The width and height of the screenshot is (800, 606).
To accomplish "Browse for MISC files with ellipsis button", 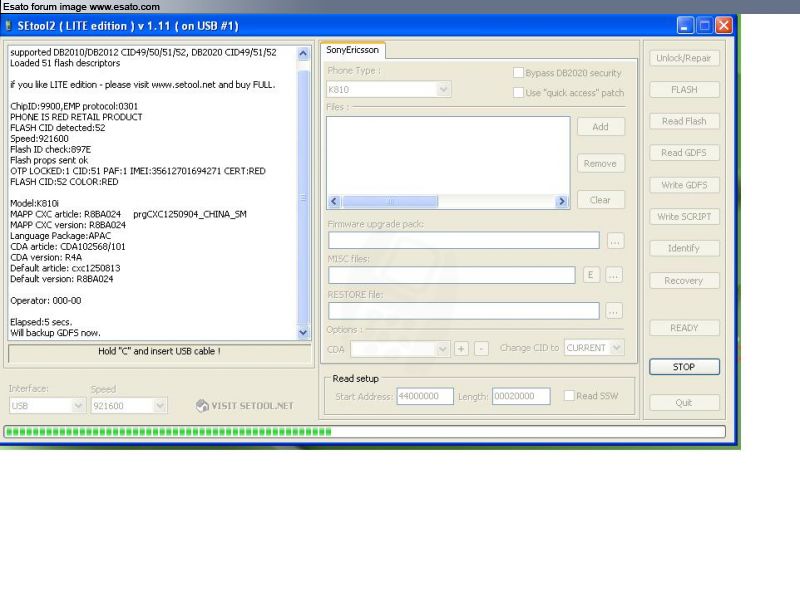I will click(x=614, y=275).
